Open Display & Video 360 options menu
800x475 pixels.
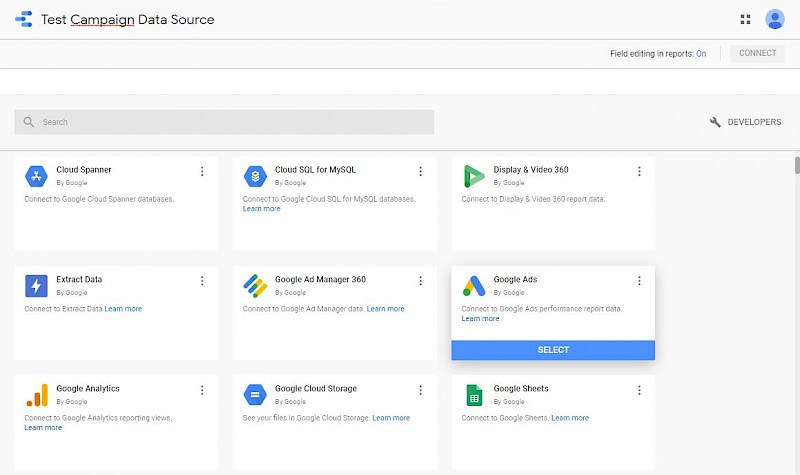[x=639, y=171]
